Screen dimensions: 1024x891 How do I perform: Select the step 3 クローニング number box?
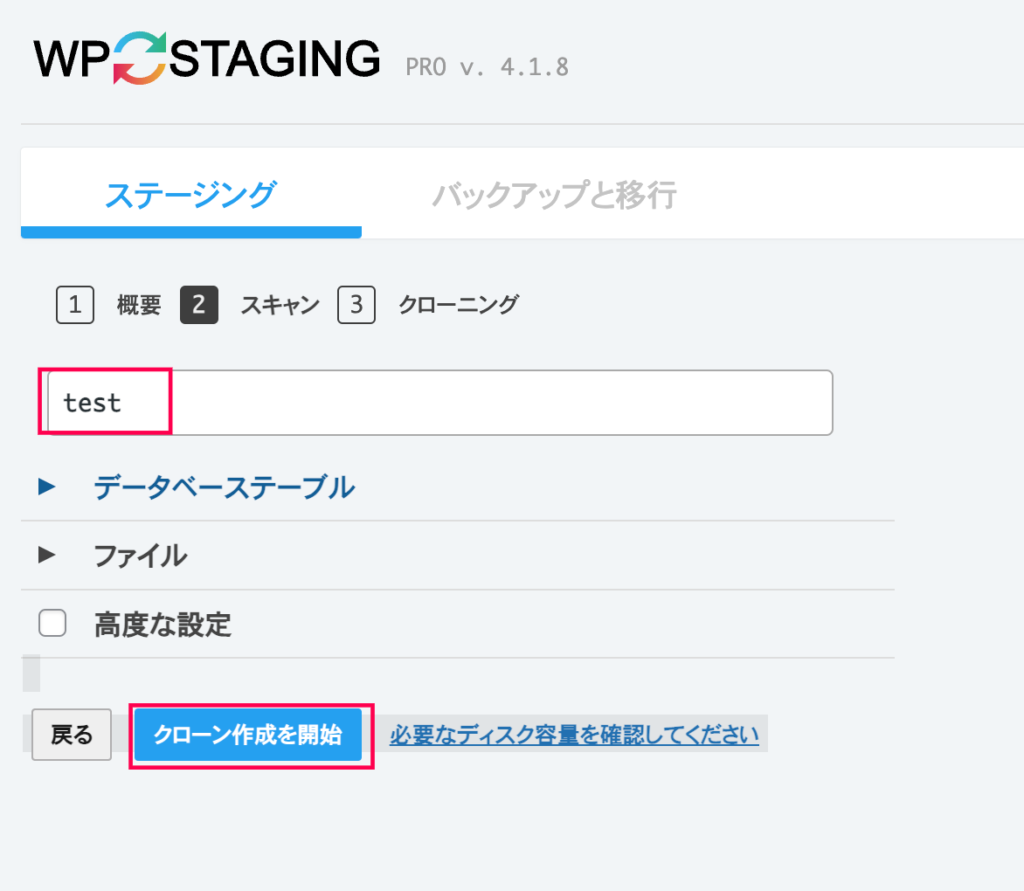356,304
